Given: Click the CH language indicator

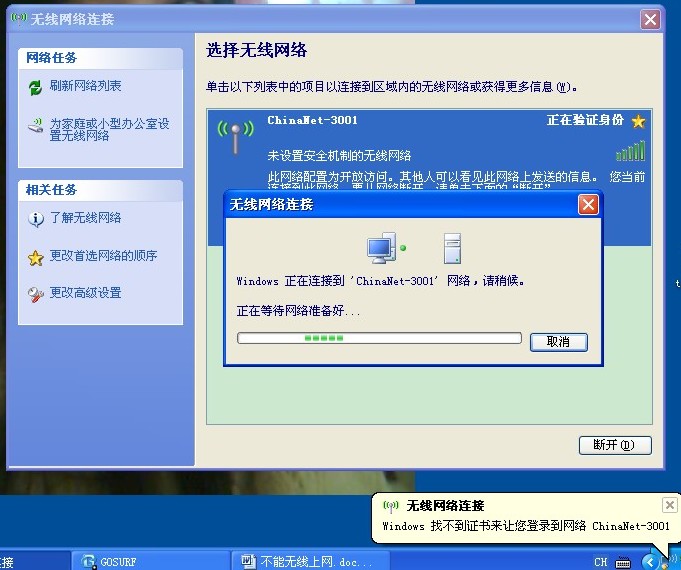Looking at the screenshot, I should [601, 562].
